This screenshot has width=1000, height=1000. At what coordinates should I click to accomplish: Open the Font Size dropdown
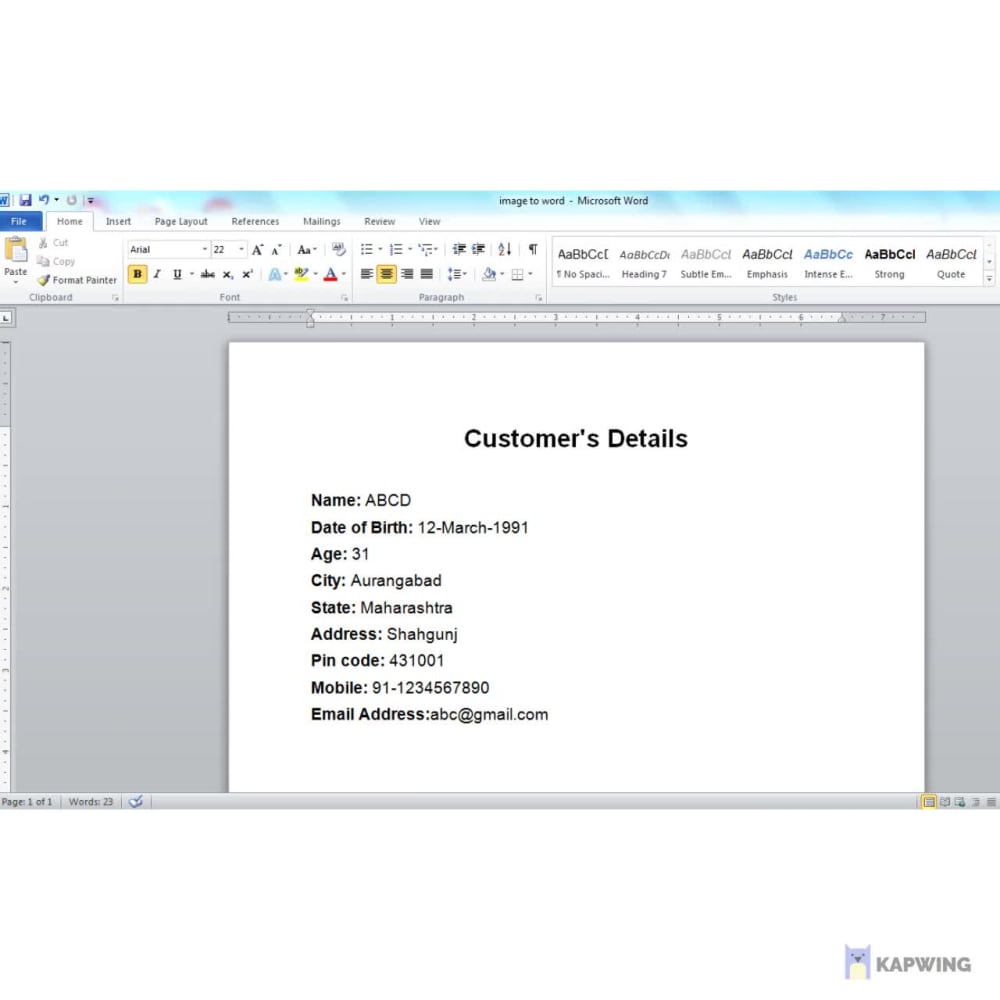tap(238, 248)
